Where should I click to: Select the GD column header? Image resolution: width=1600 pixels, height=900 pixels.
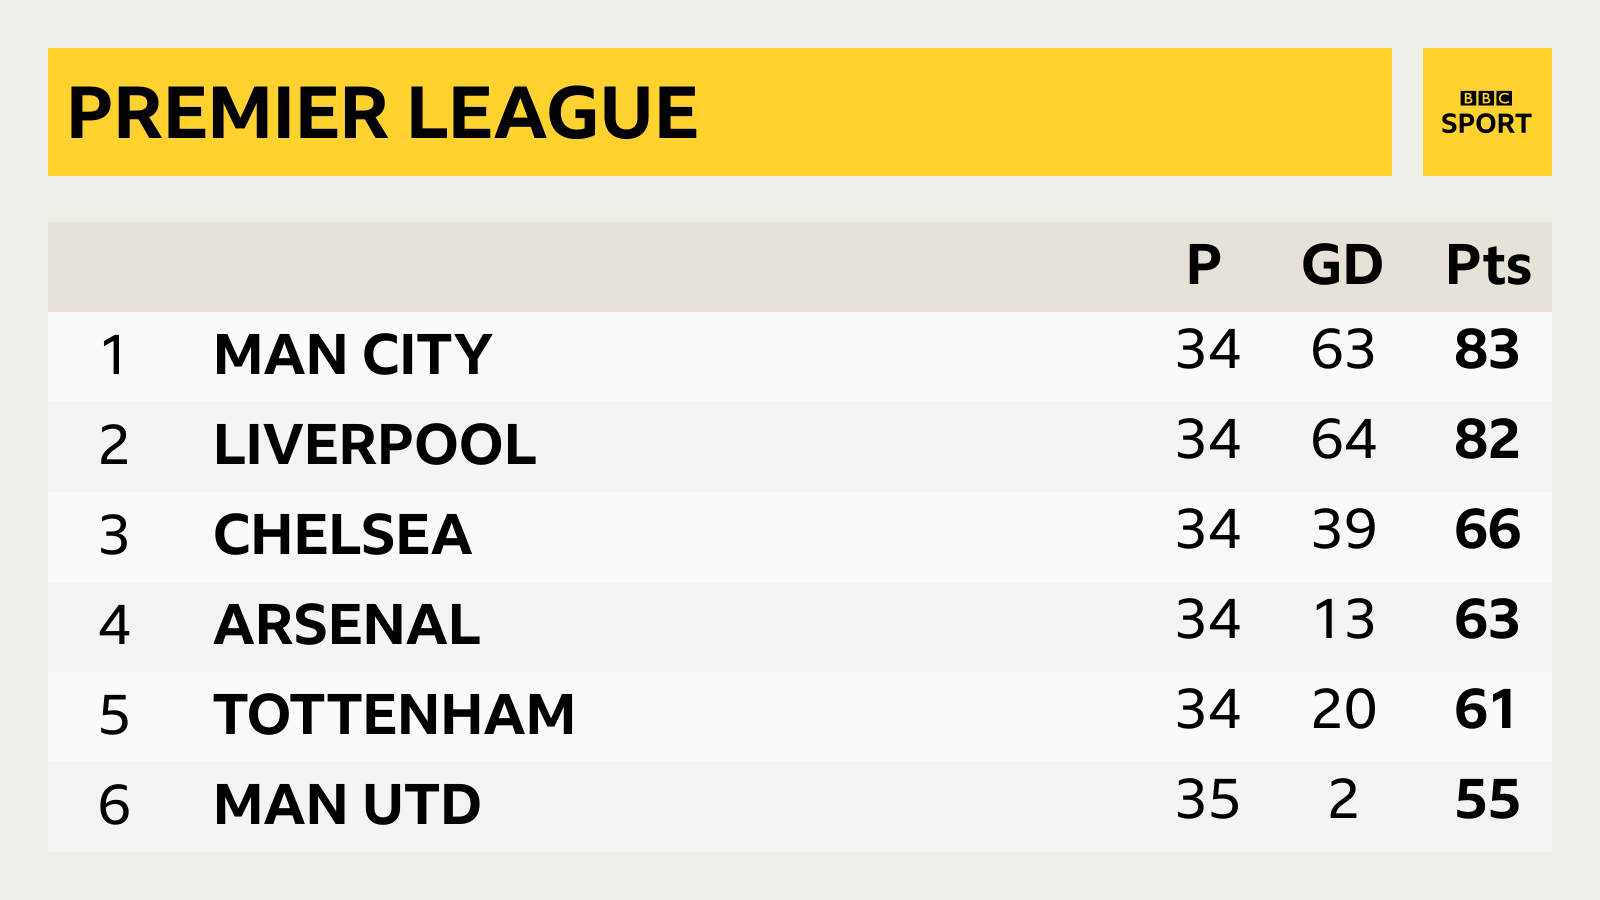tap(1342, 266)
